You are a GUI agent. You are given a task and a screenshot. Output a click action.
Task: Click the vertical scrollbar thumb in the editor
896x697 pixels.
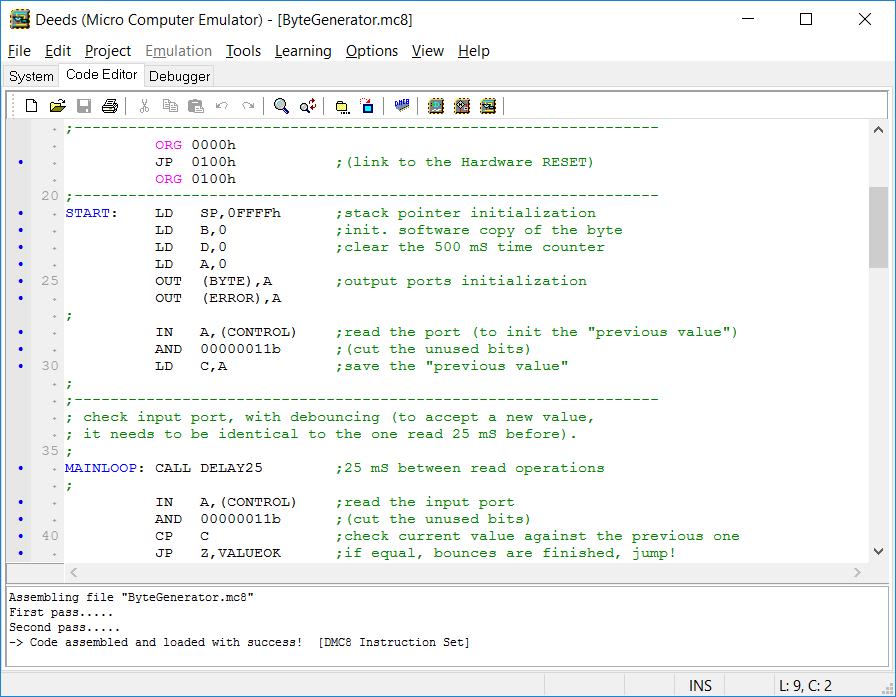tap(878, 227)
